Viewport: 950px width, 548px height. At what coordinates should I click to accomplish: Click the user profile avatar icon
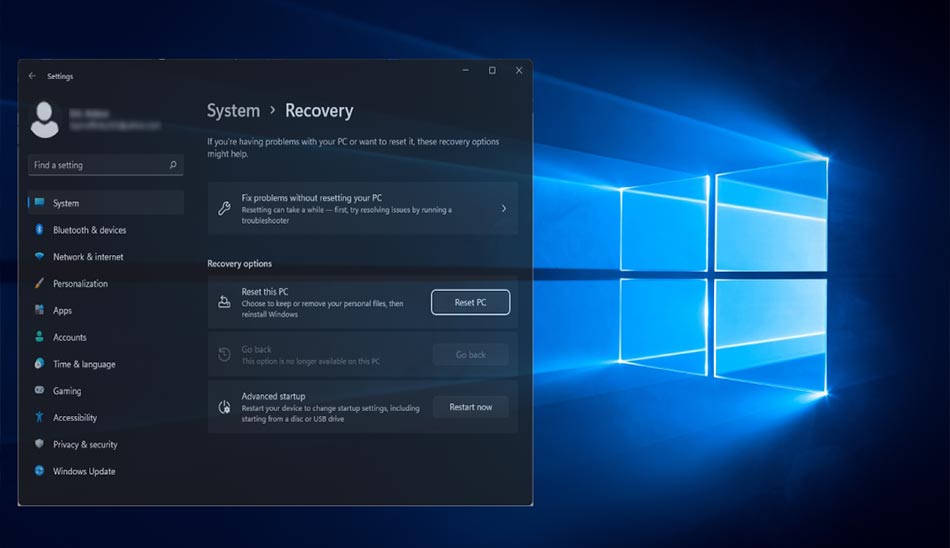pyautogui.click(x=45, y=119)
